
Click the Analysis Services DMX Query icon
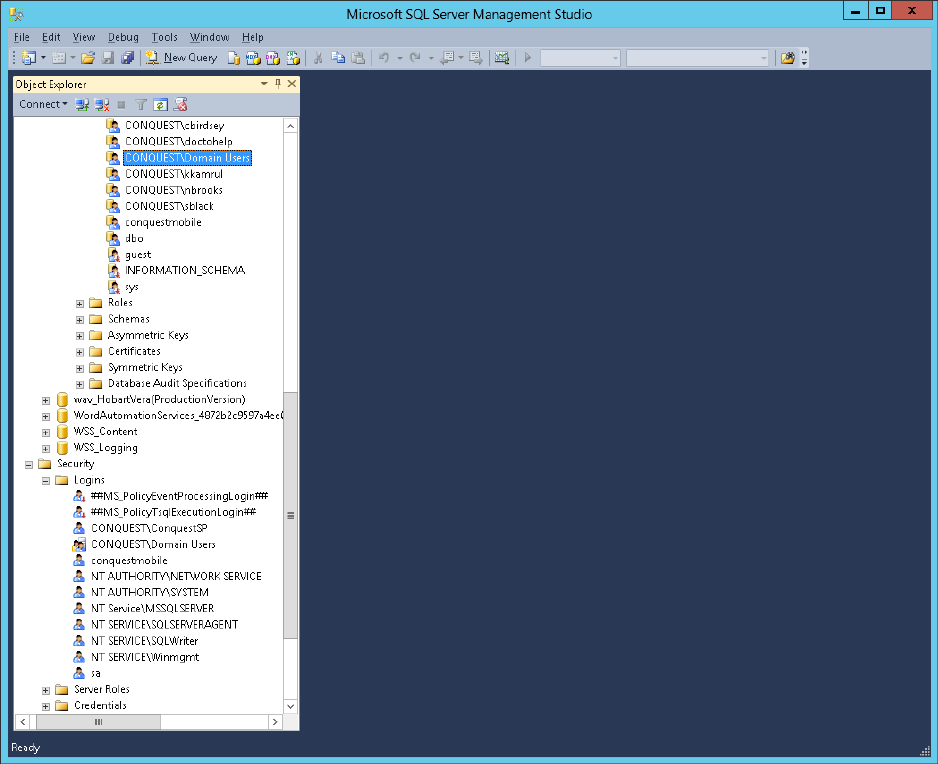[273, 57]
